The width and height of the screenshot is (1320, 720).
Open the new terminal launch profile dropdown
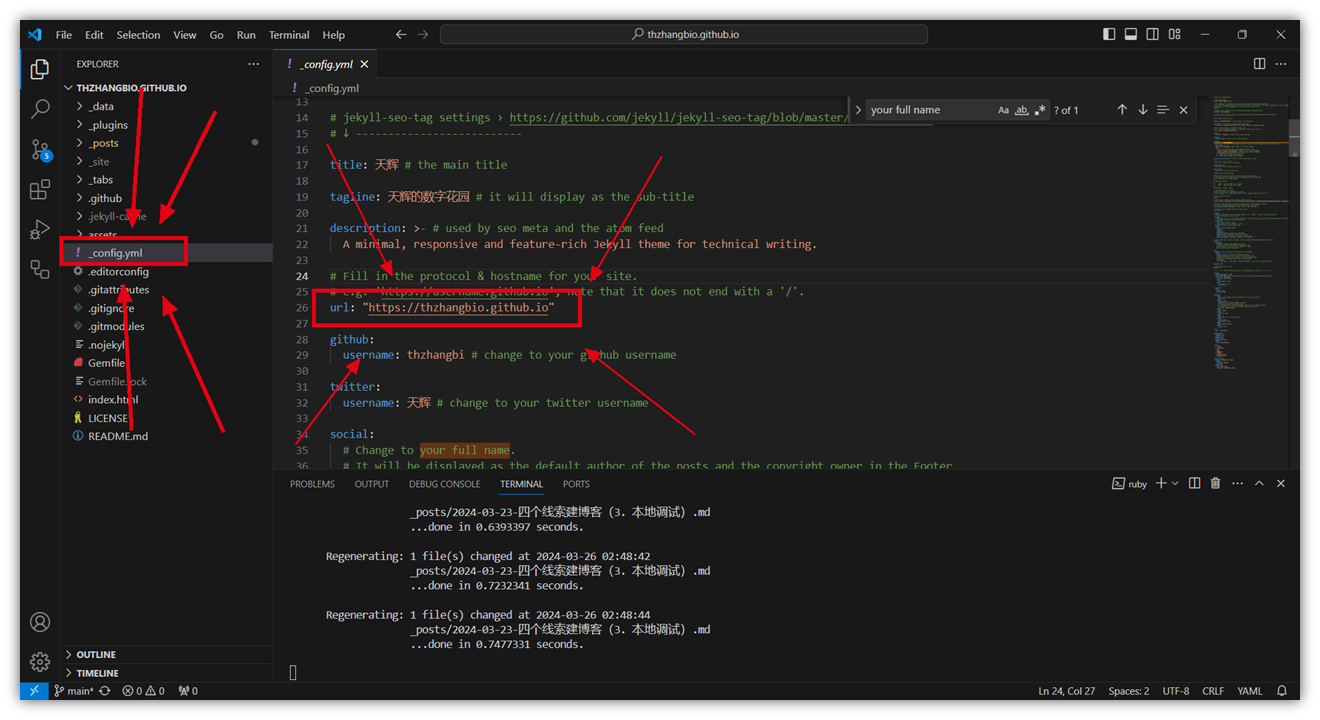1175,484
